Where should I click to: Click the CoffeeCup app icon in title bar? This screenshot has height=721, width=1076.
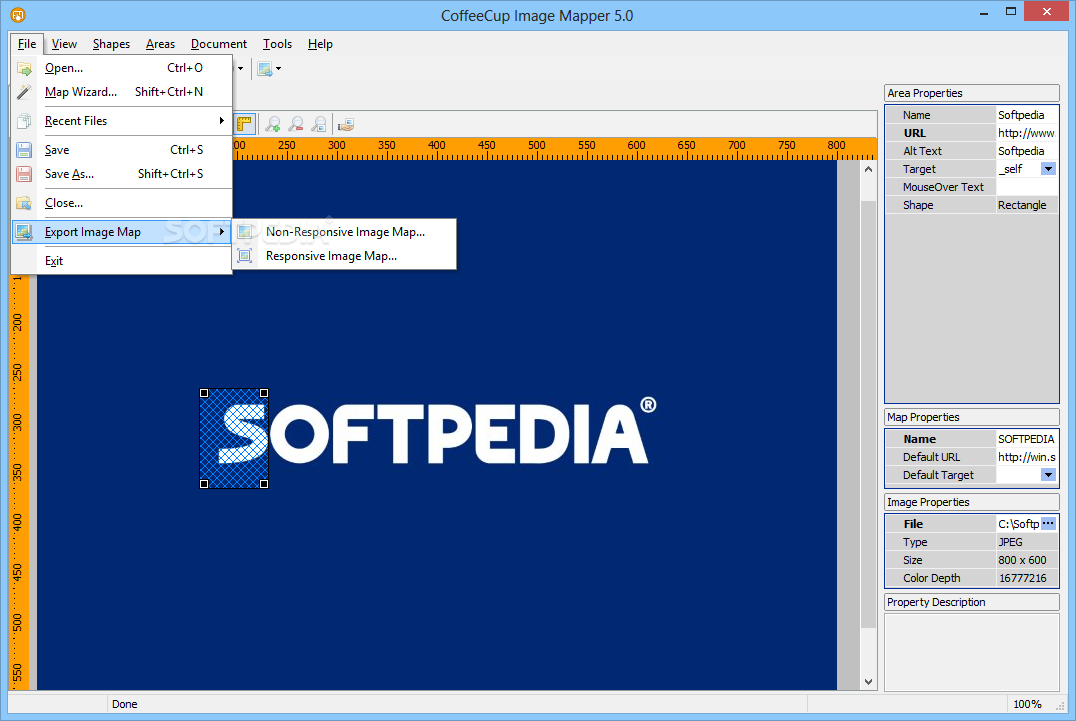(18, 14)
